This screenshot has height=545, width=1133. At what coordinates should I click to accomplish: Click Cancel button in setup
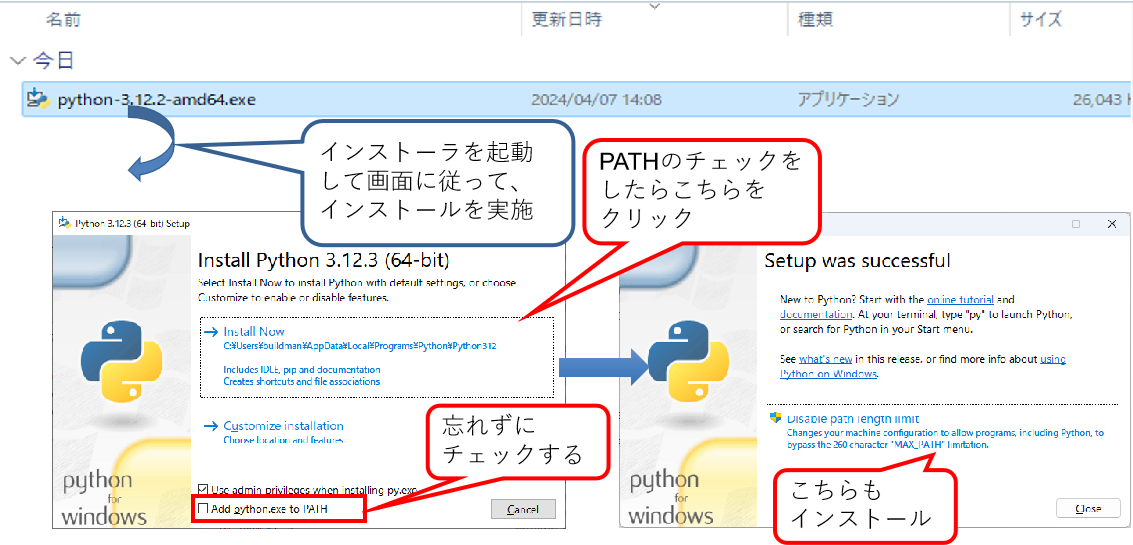tap(523, 510)
